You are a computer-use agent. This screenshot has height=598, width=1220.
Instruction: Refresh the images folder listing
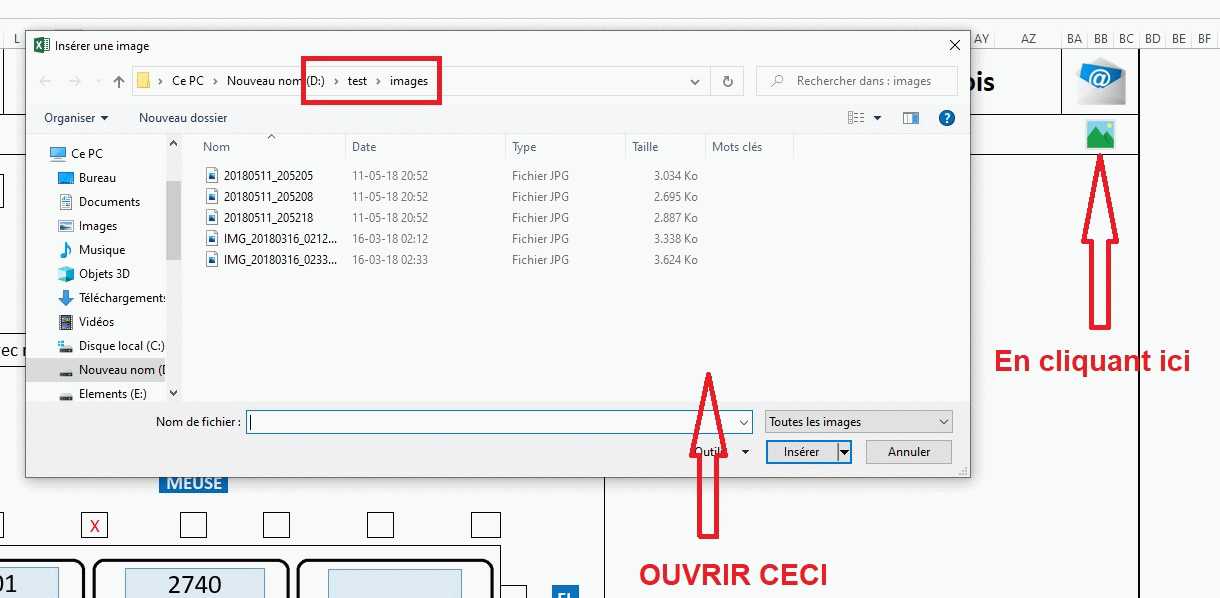point(727,81)
